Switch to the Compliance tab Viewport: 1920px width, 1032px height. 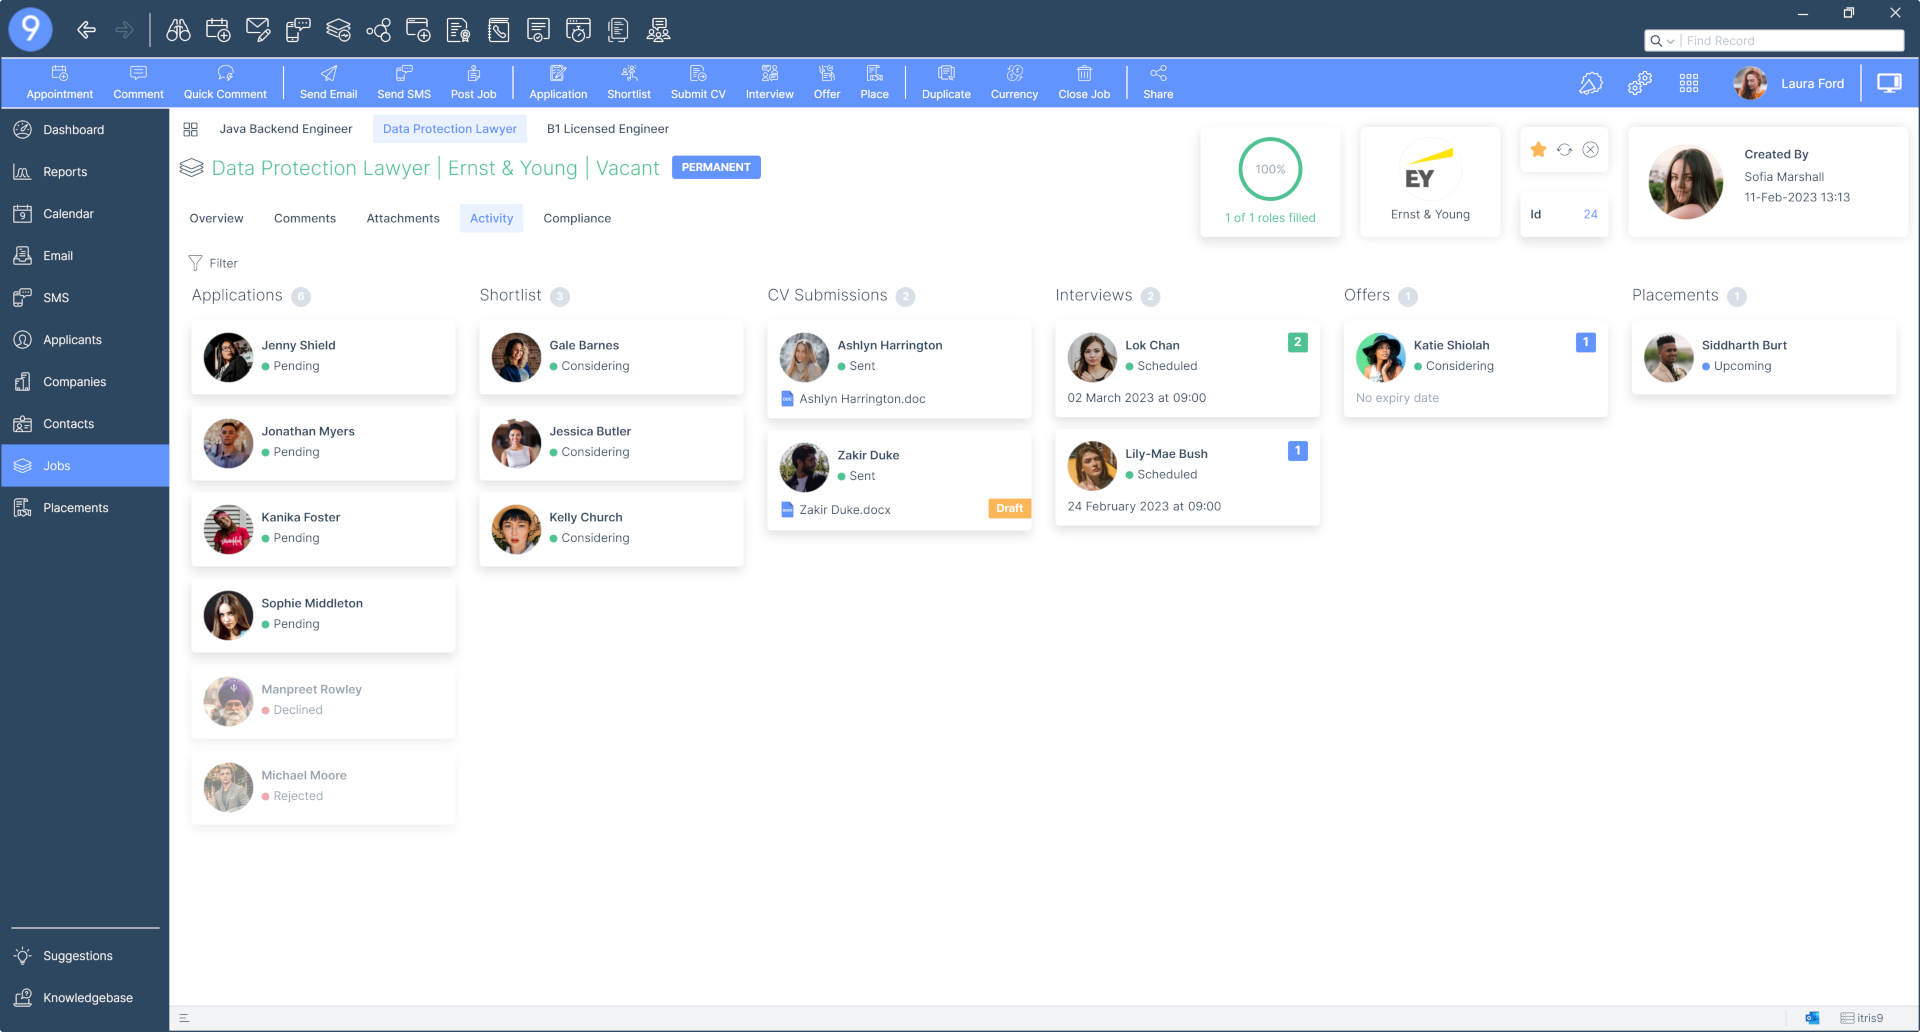tap(577, 218)
